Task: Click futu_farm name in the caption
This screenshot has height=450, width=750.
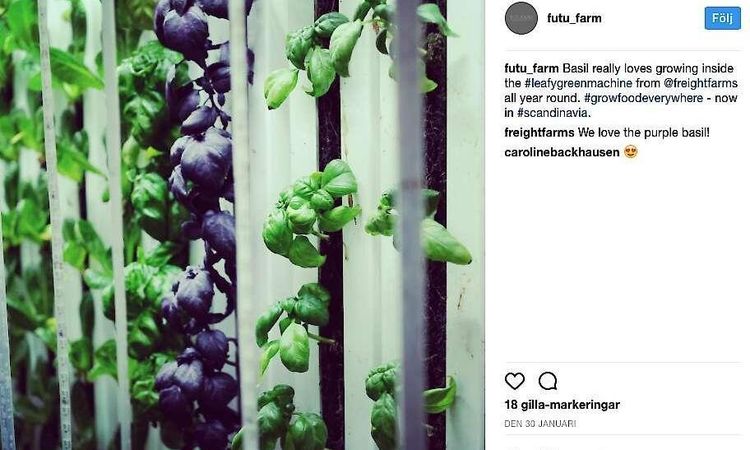Action: pos(531,68)
